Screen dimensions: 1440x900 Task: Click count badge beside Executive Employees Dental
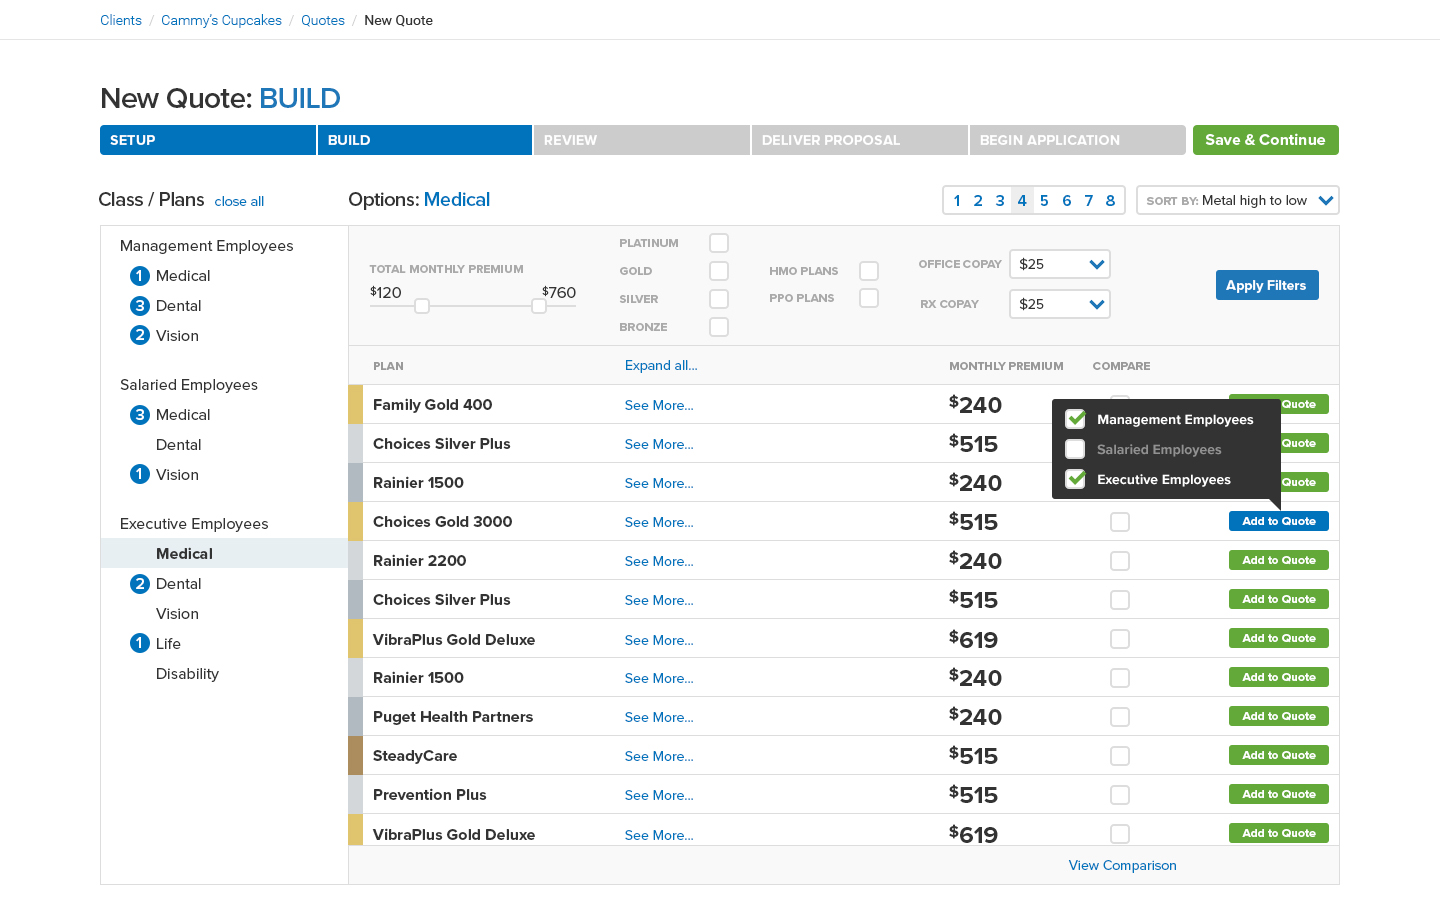pyautogui.click(x=140, y=584)
